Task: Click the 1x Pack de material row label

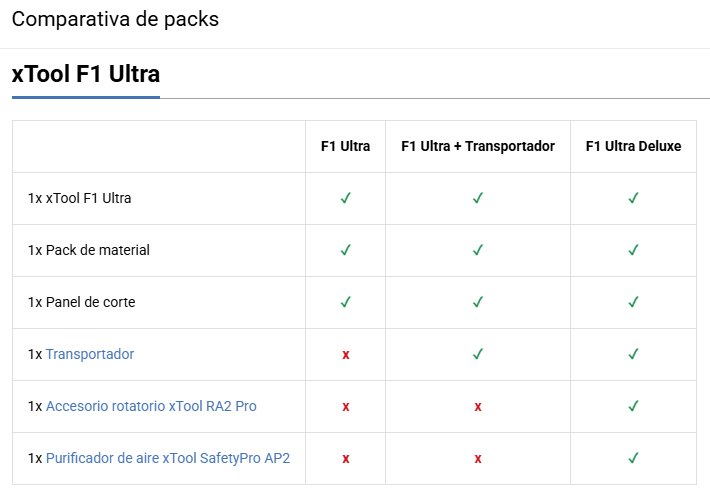Action: click(x=88, y=250)
